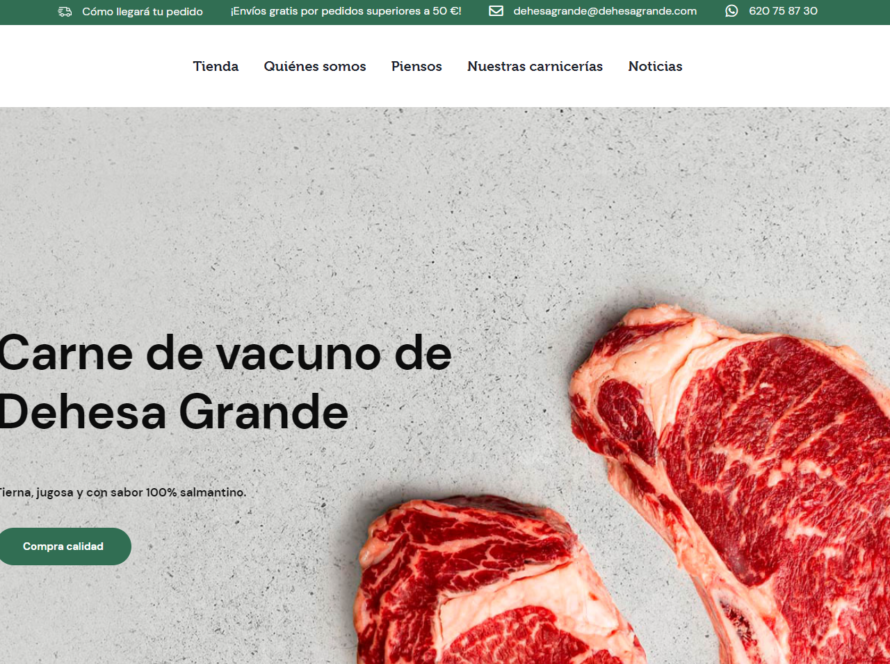Open the Quiénes somos menu item
This screenshot has height=664, width=890.
point(315,66)
